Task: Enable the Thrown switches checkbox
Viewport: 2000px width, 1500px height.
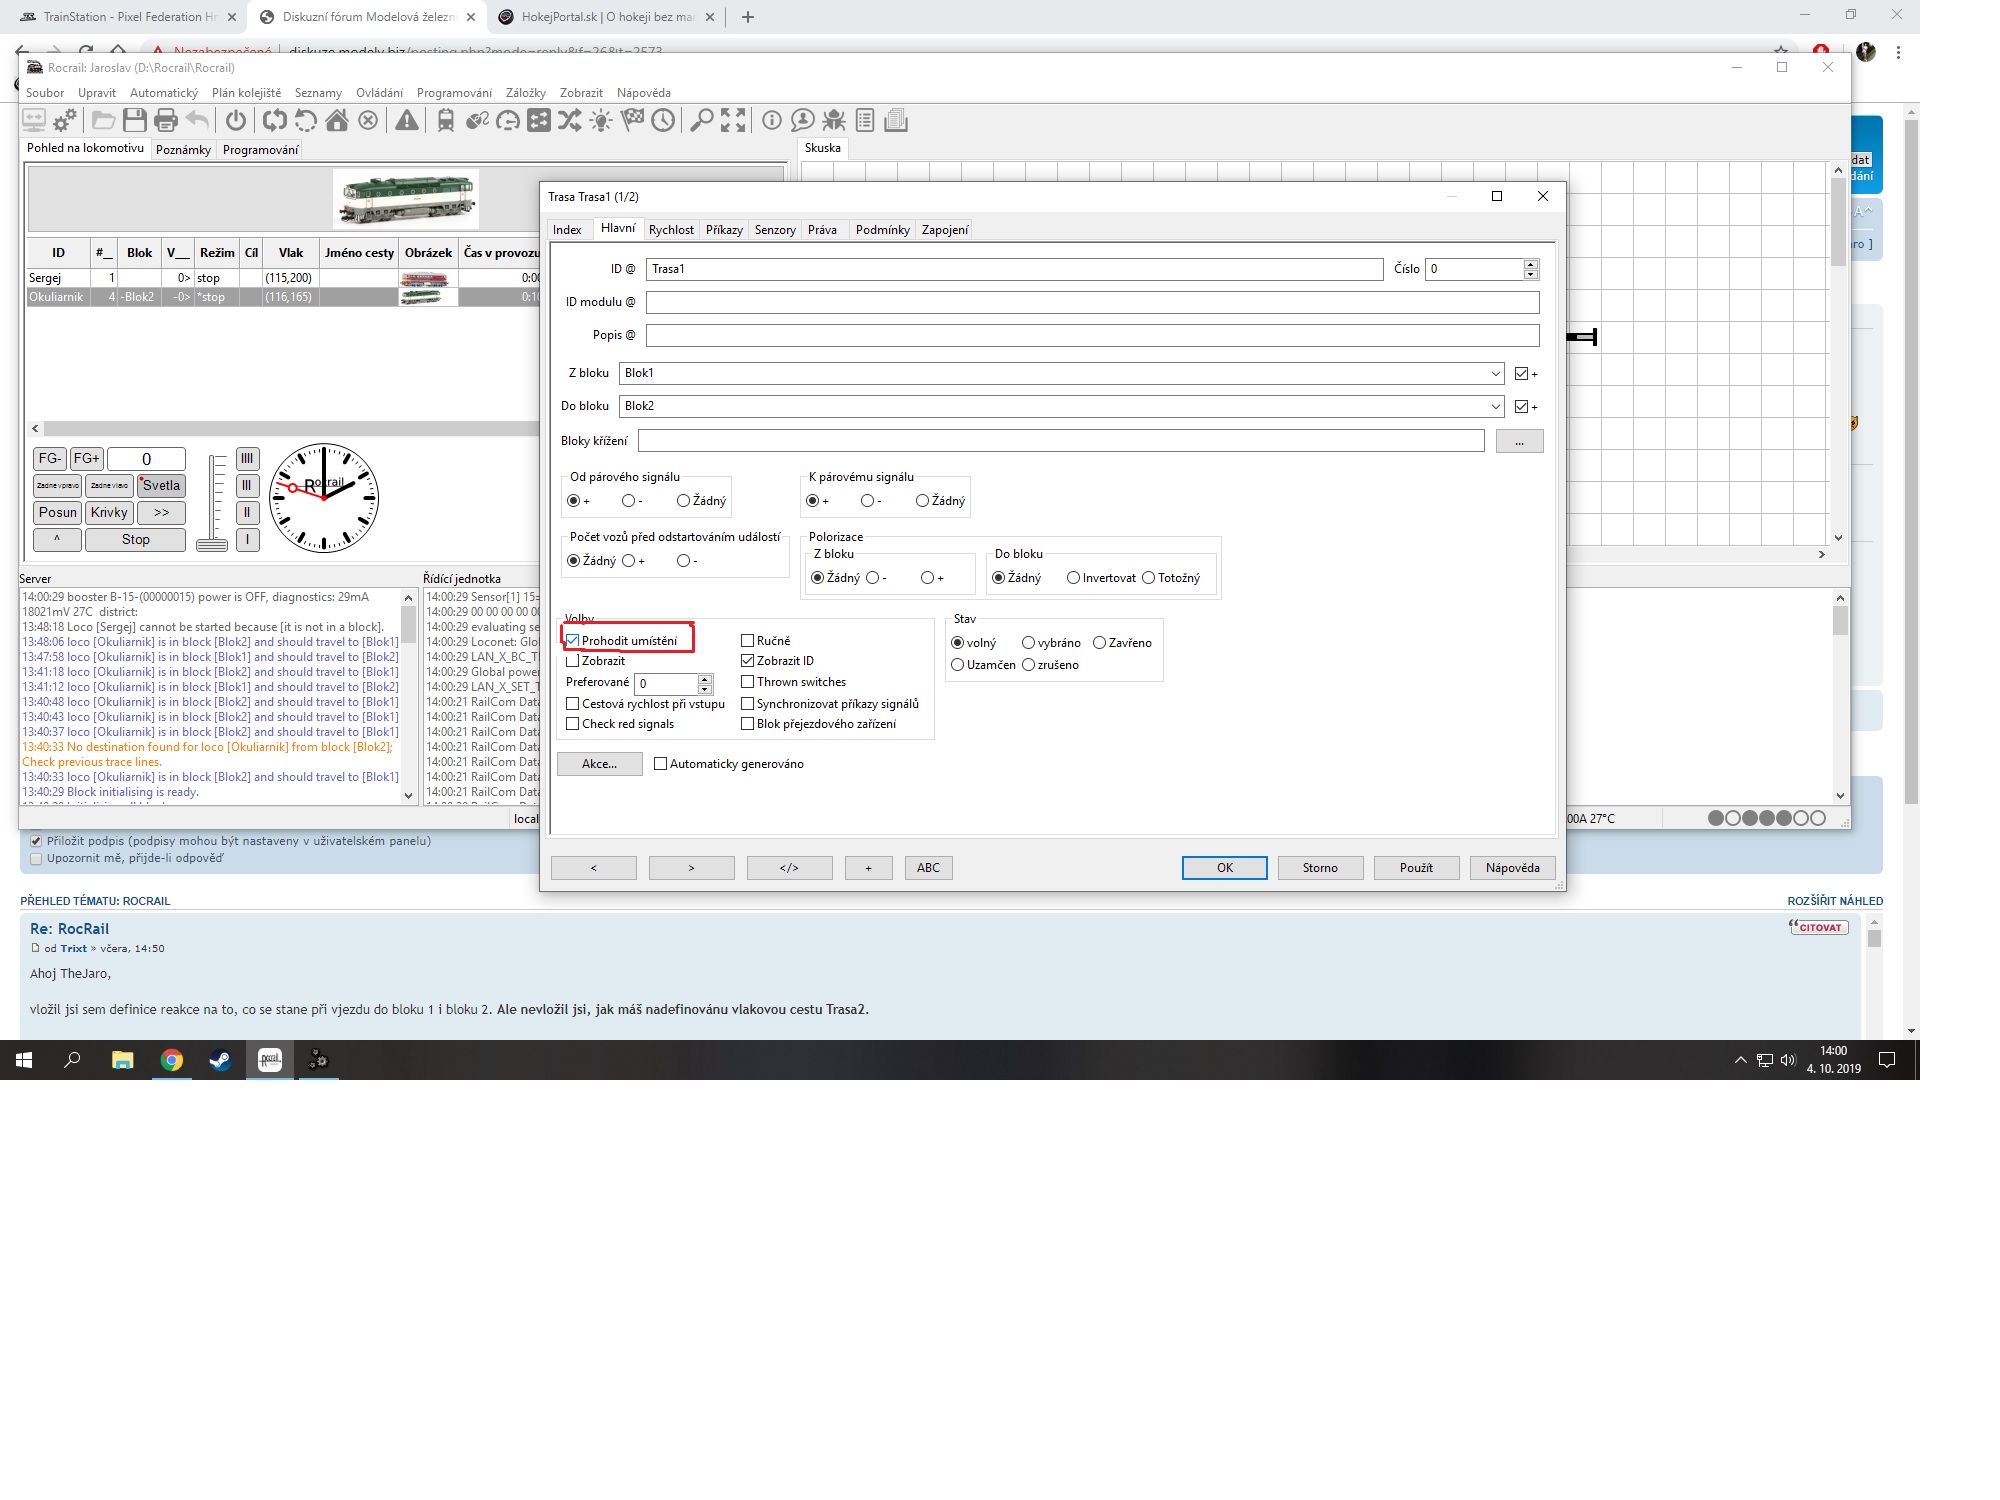Action: click(748, 682)
